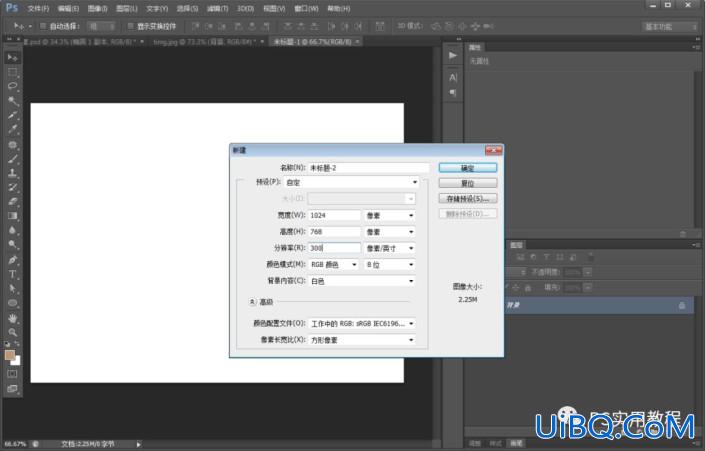Change screen mode icon at toolbox bottom

pos(12,388)
